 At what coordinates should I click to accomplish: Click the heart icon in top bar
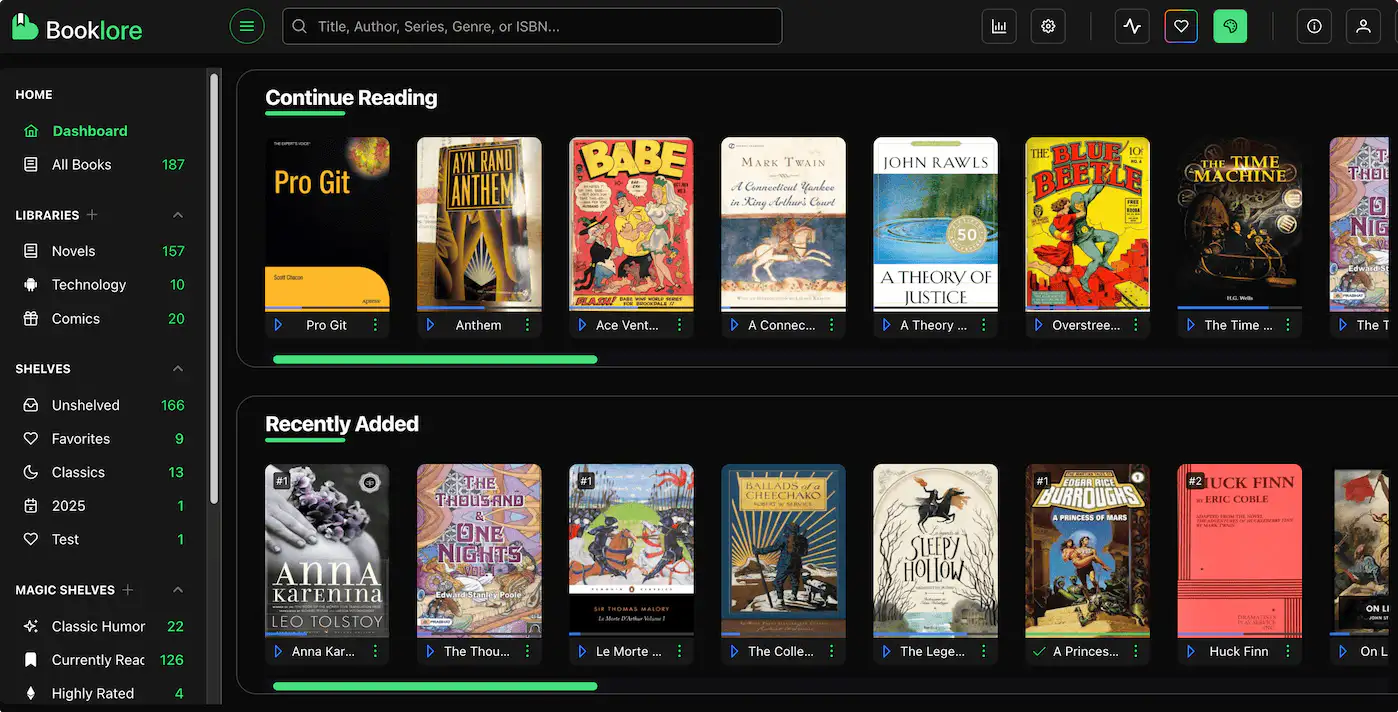(1181, 27)
